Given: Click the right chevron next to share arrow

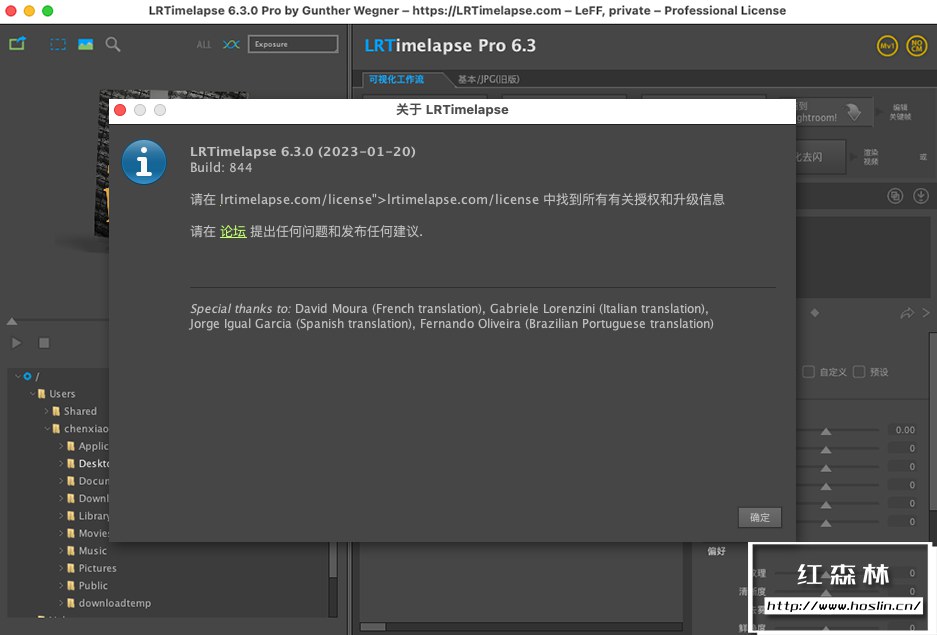Looking at the screenshot, I should (x=926, y=312).
